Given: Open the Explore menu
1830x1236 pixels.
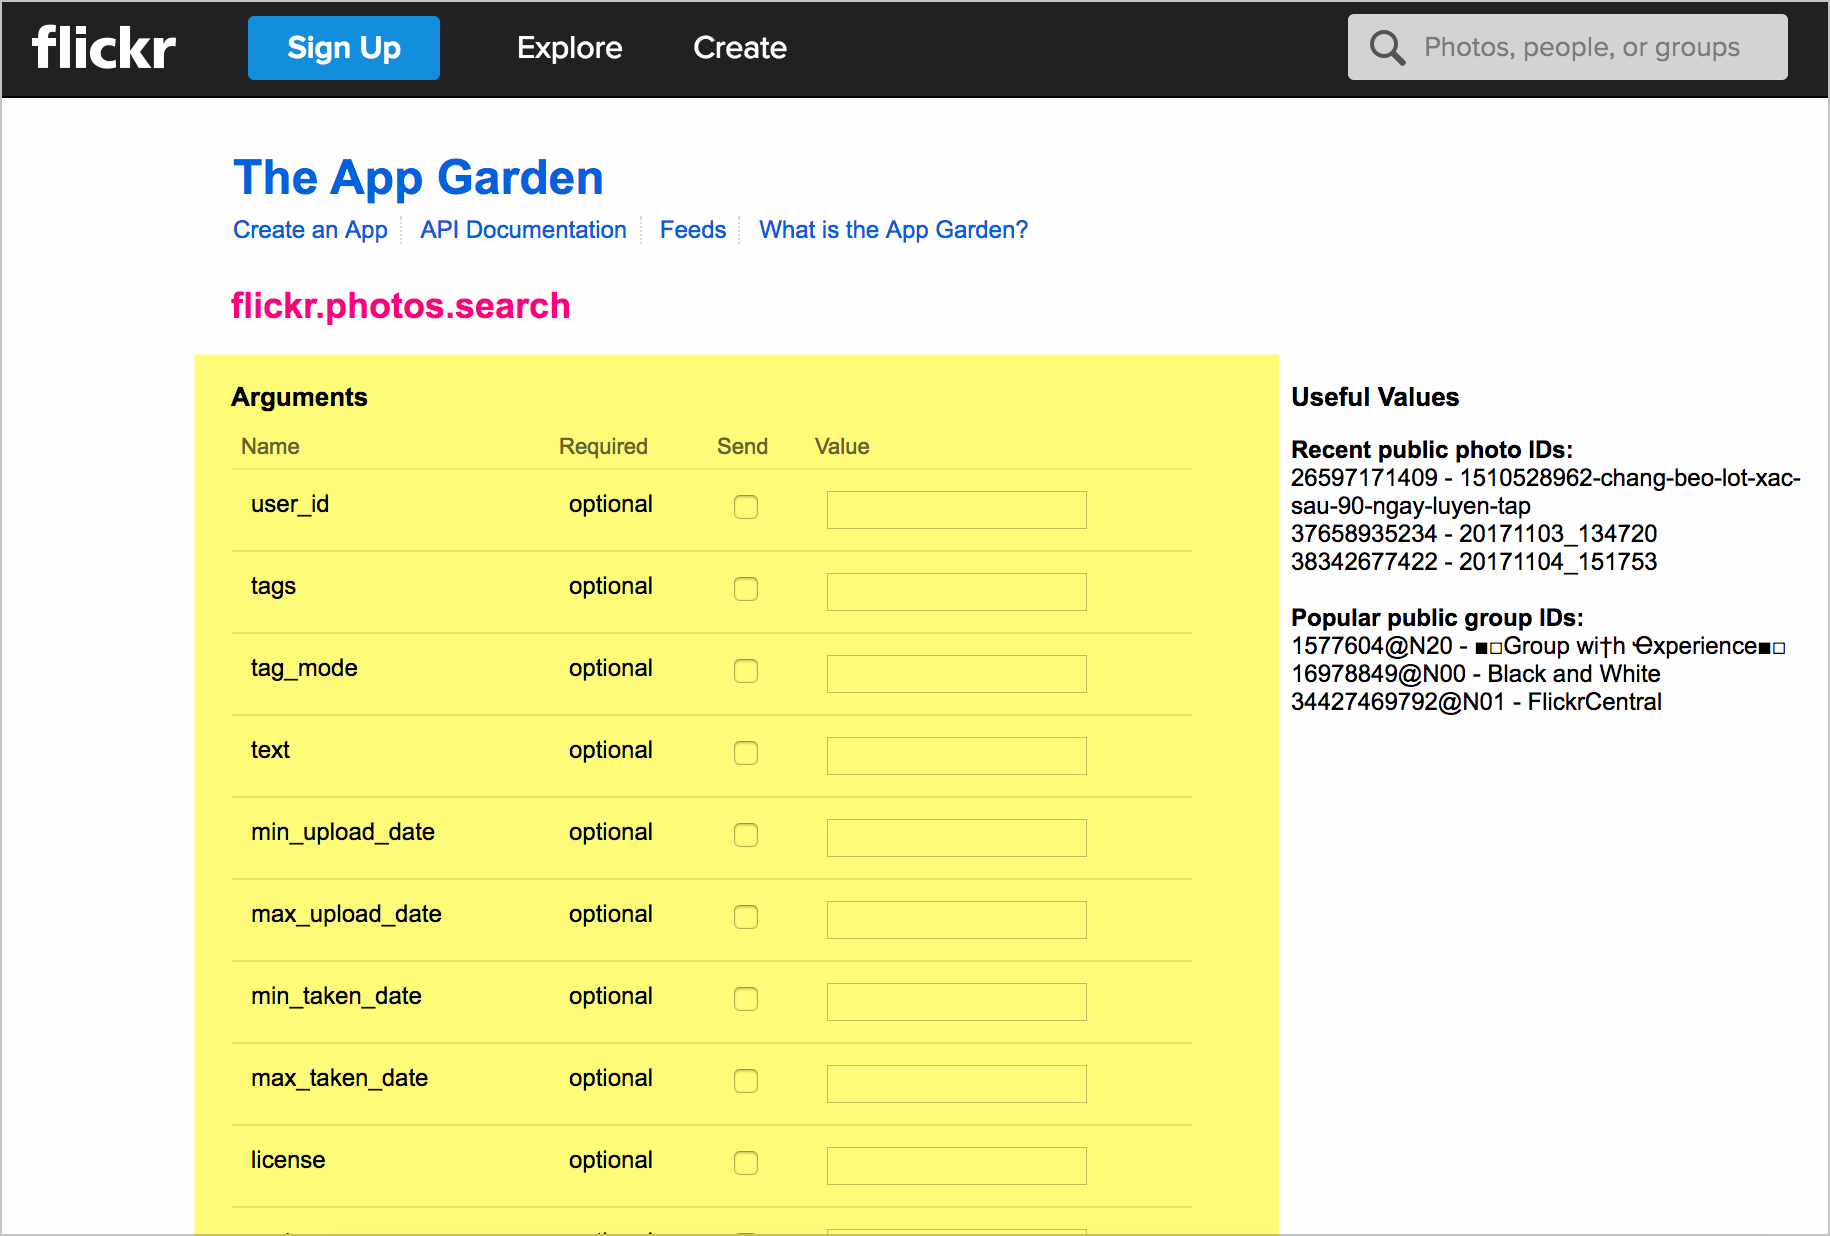Looking at the screenshot, I should (569, 48).
